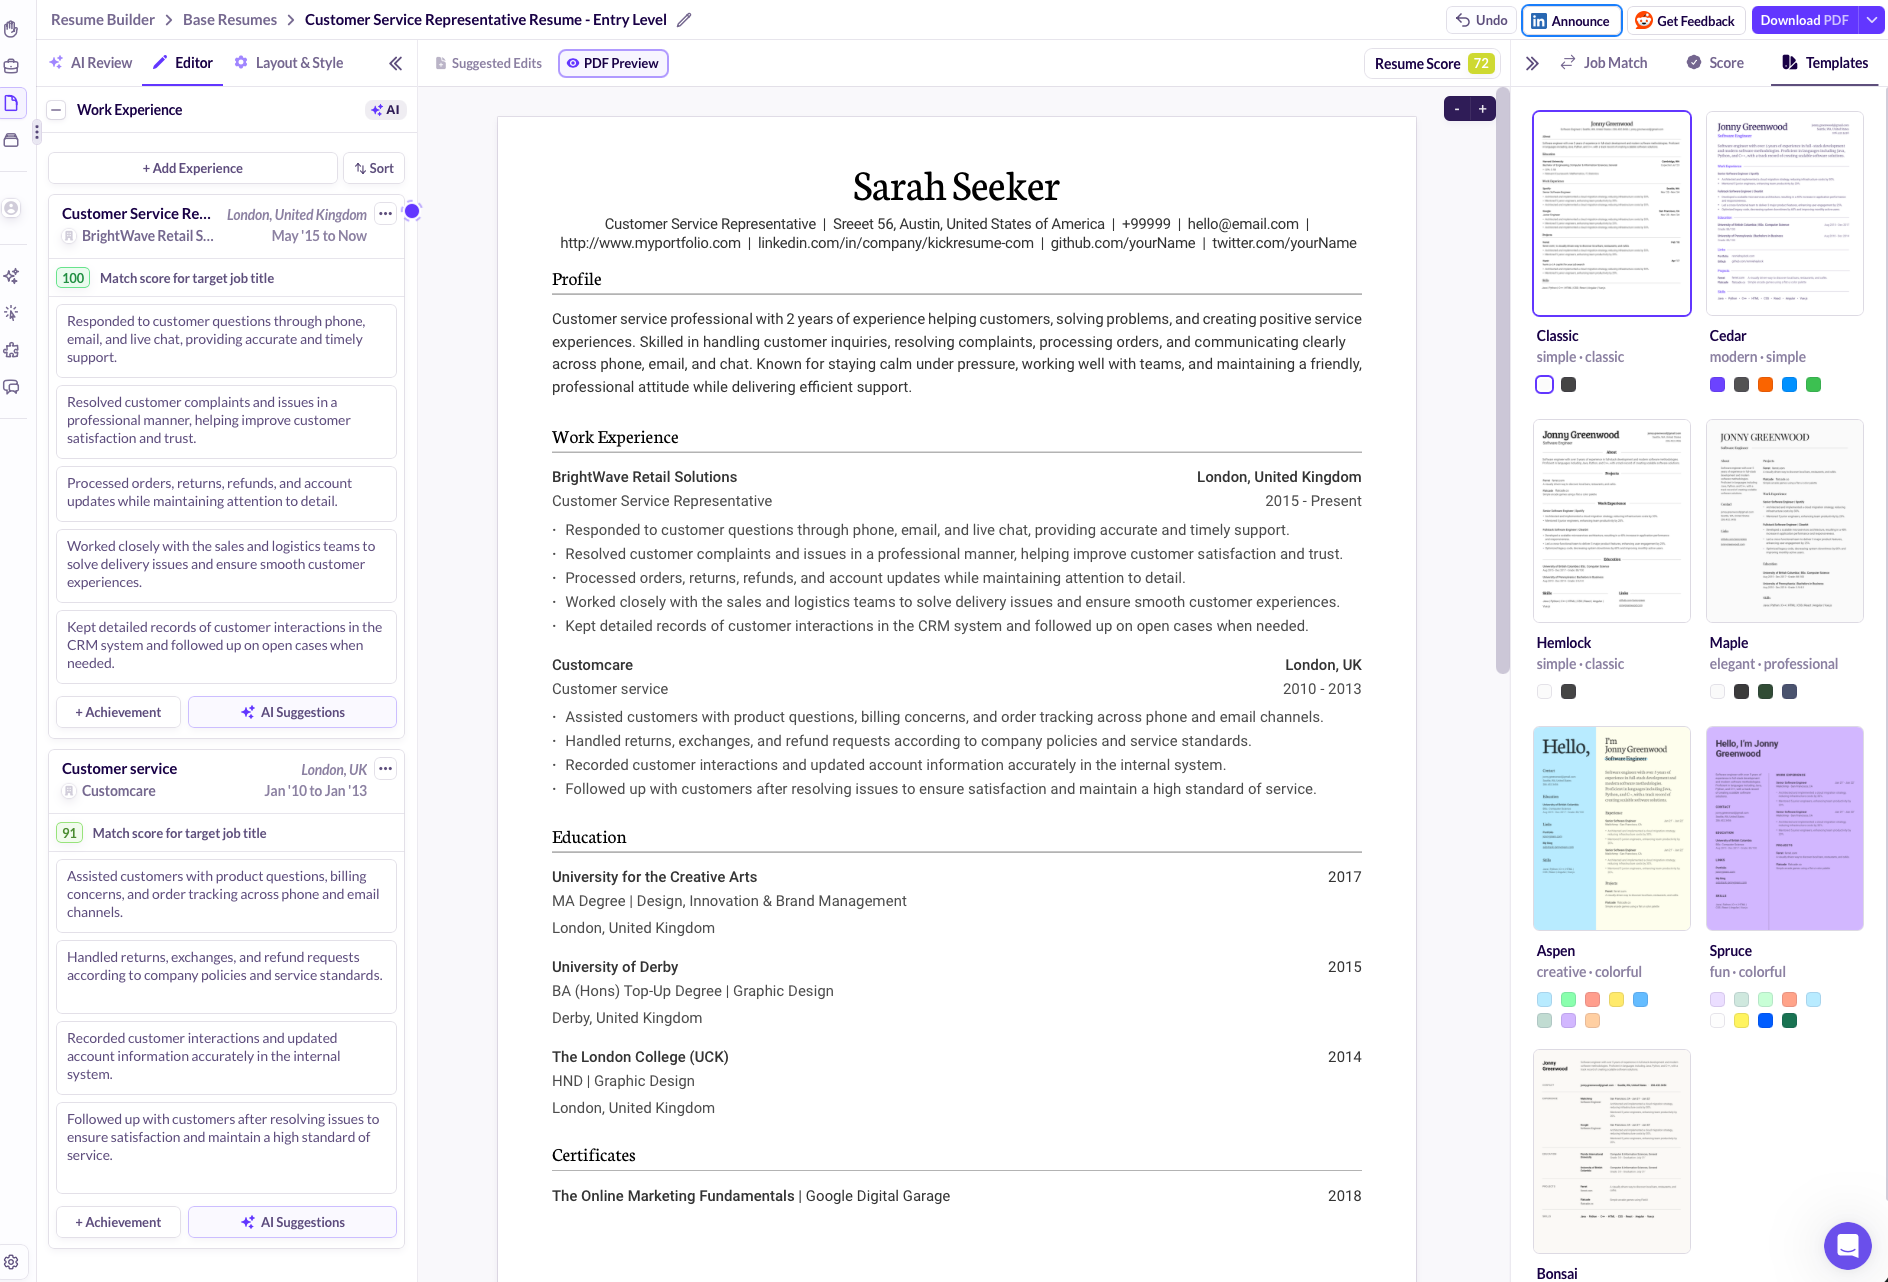Screen dimensions: 1888x1282
Task: Toggle PDF Preview mode
Action: [613, 63]
